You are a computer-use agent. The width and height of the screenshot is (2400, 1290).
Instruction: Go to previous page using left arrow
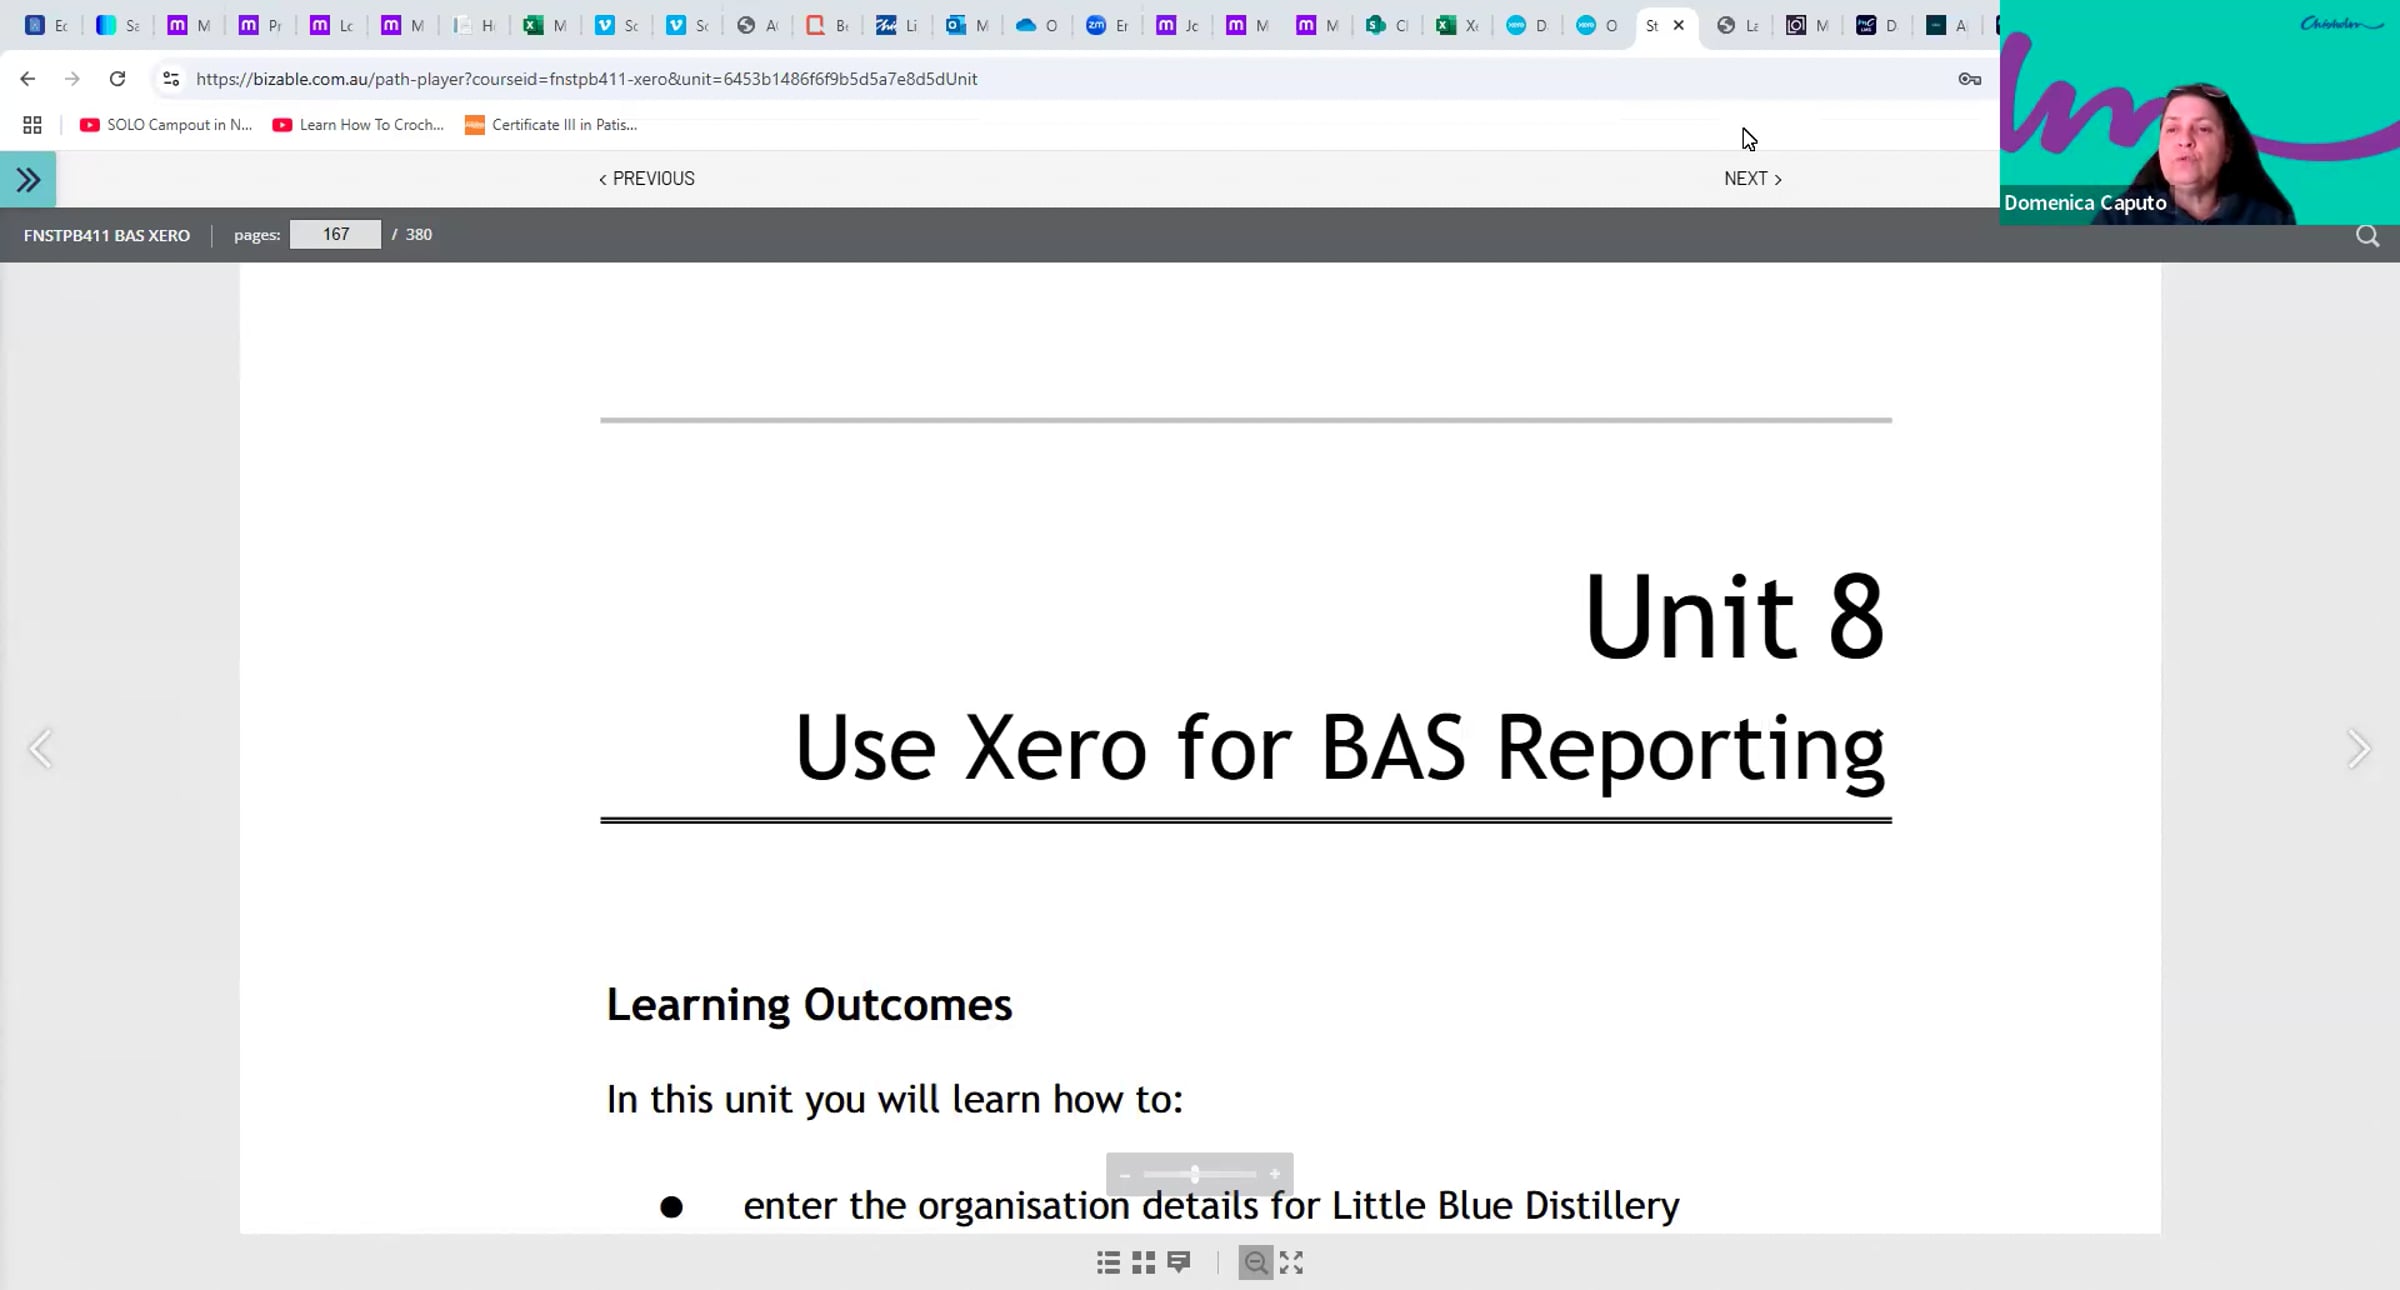(x=40, y=749)
